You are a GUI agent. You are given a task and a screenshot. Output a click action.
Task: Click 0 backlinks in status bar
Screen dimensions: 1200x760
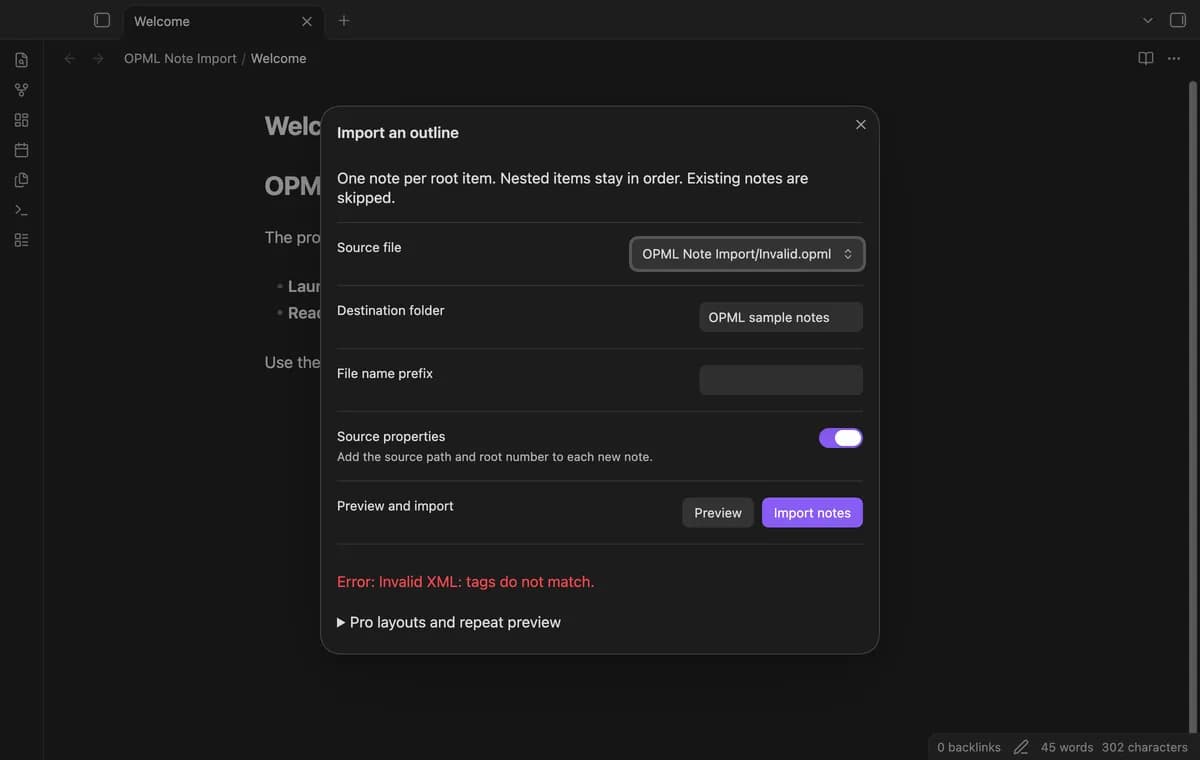tap(969, 747)
